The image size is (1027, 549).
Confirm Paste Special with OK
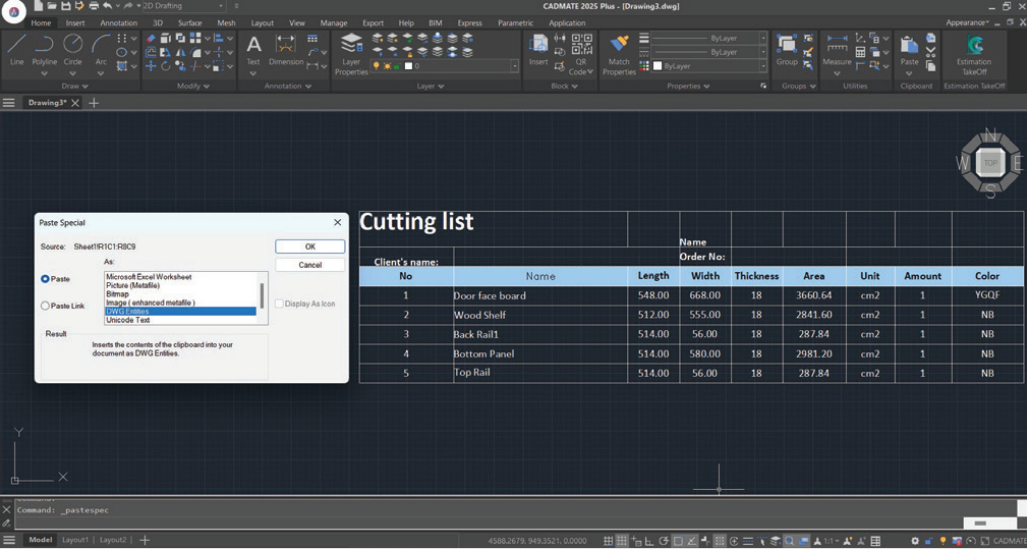[x=310, y=246]
